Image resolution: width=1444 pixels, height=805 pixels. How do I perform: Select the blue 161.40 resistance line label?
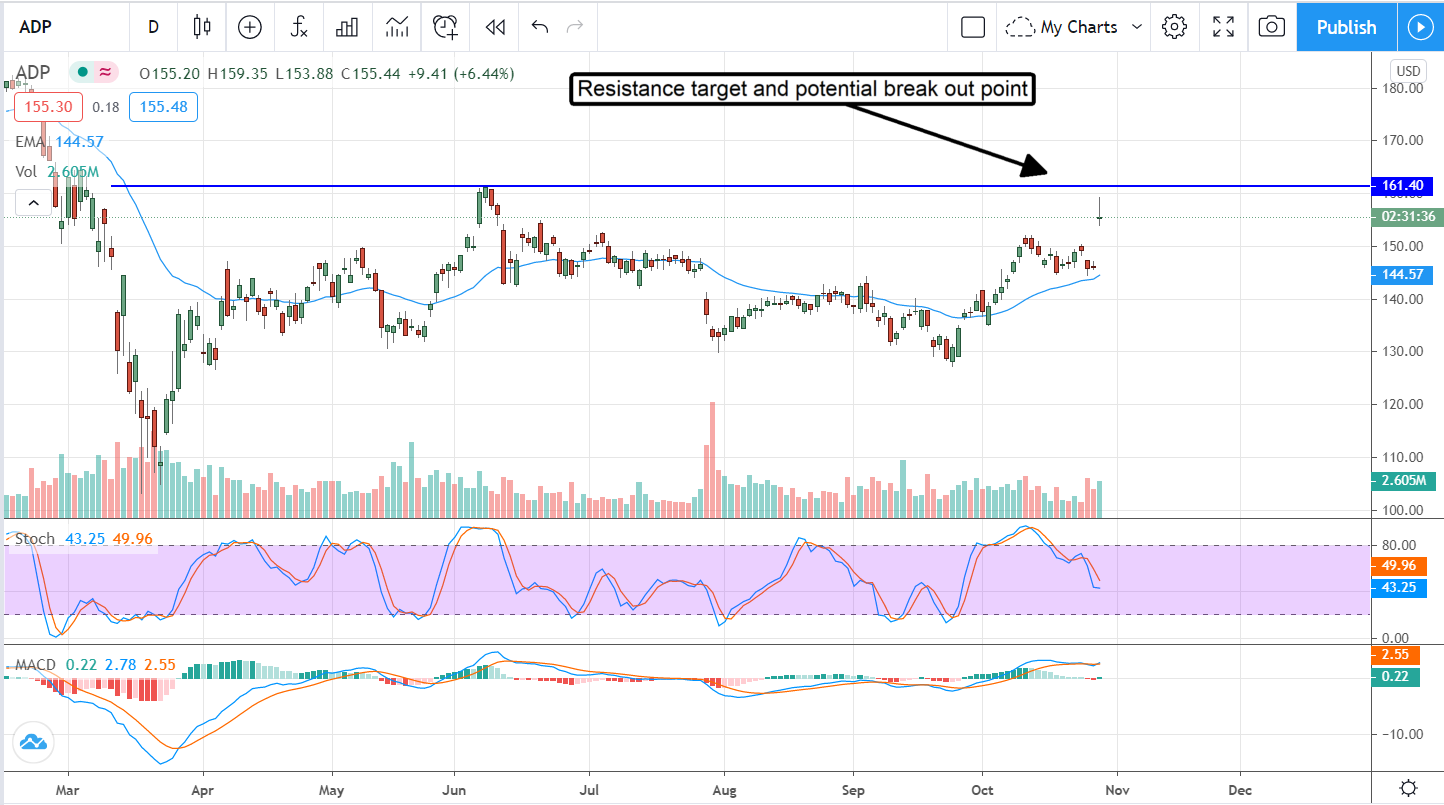(1405, 186)
